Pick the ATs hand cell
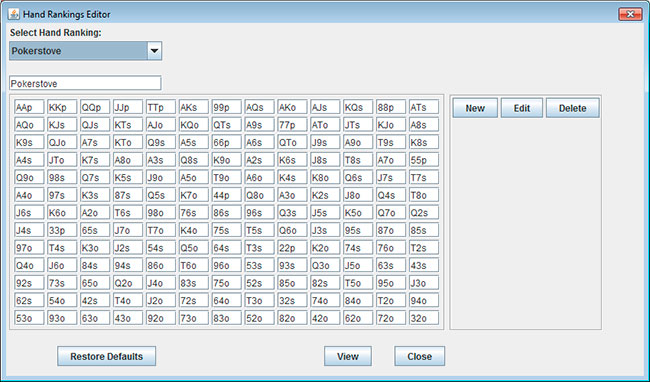This screenshot has width=650, height=382. coord(424,107)
